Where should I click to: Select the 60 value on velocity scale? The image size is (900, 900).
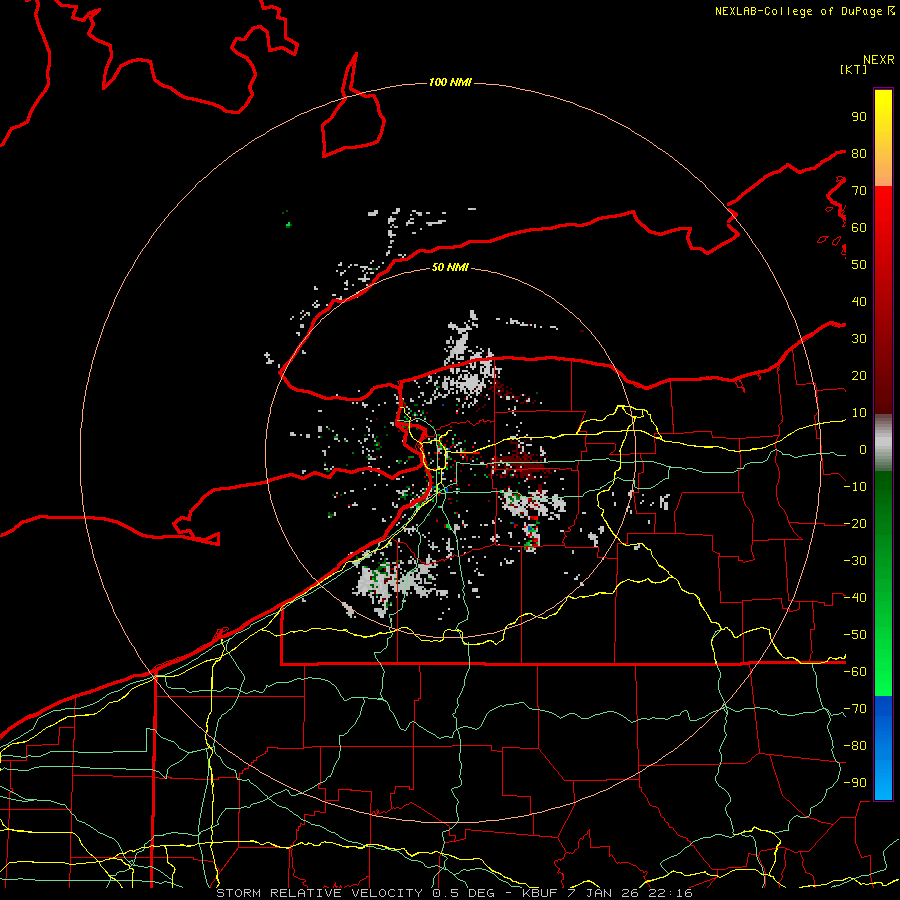tap(859, 227)
